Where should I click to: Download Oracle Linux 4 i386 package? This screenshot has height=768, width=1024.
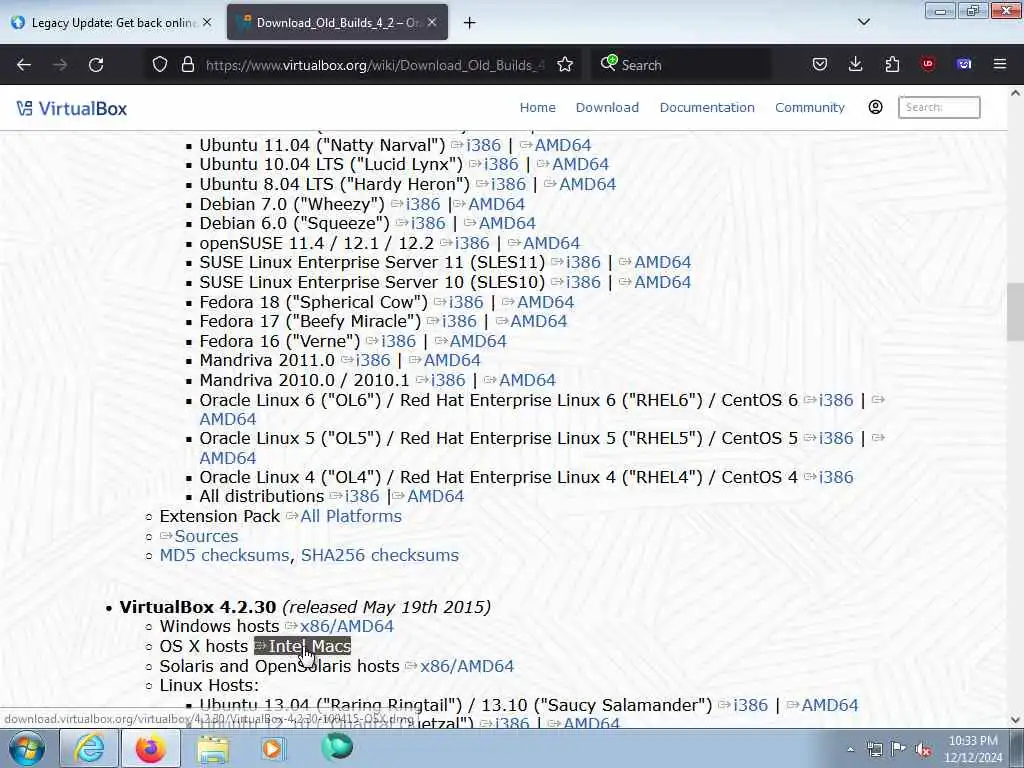coord(836,477)
